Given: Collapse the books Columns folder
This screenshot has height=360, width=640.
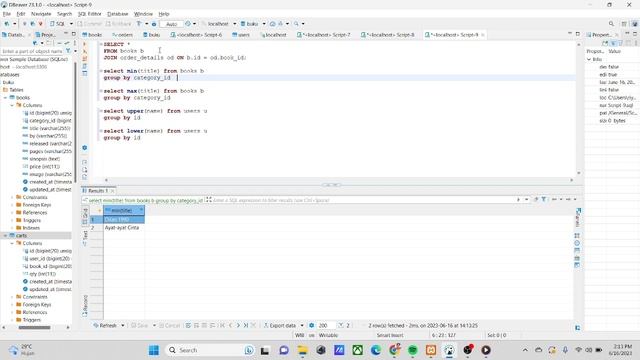Looking at the screenshot, I should pyautogui.click(x=12, y=105).
